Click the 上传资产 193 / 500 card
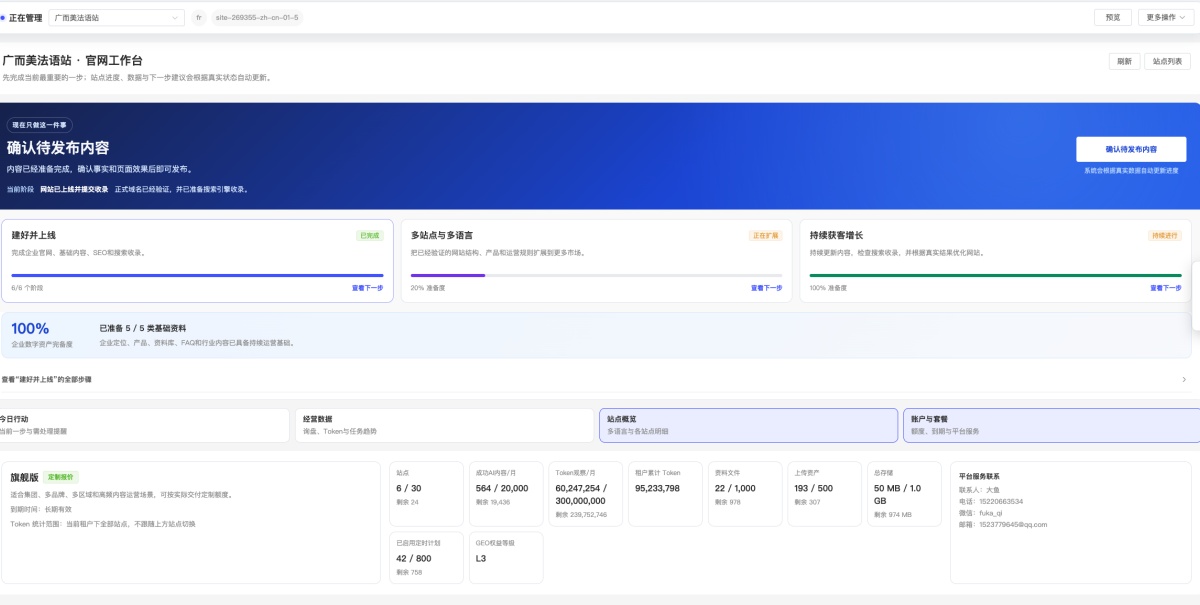This screenshot has width=1200, height=605. [824, 494]
